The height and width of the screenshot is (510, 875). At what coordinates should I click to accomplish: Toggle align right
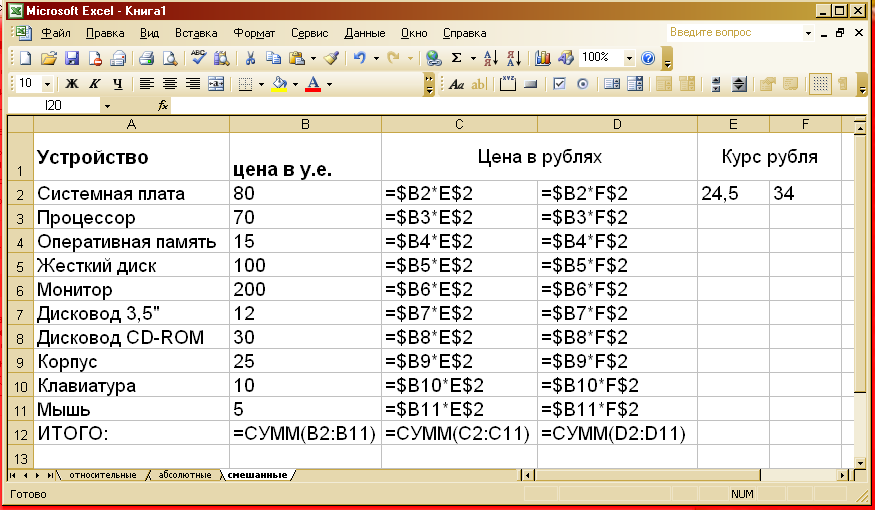(x=193, y=84)
